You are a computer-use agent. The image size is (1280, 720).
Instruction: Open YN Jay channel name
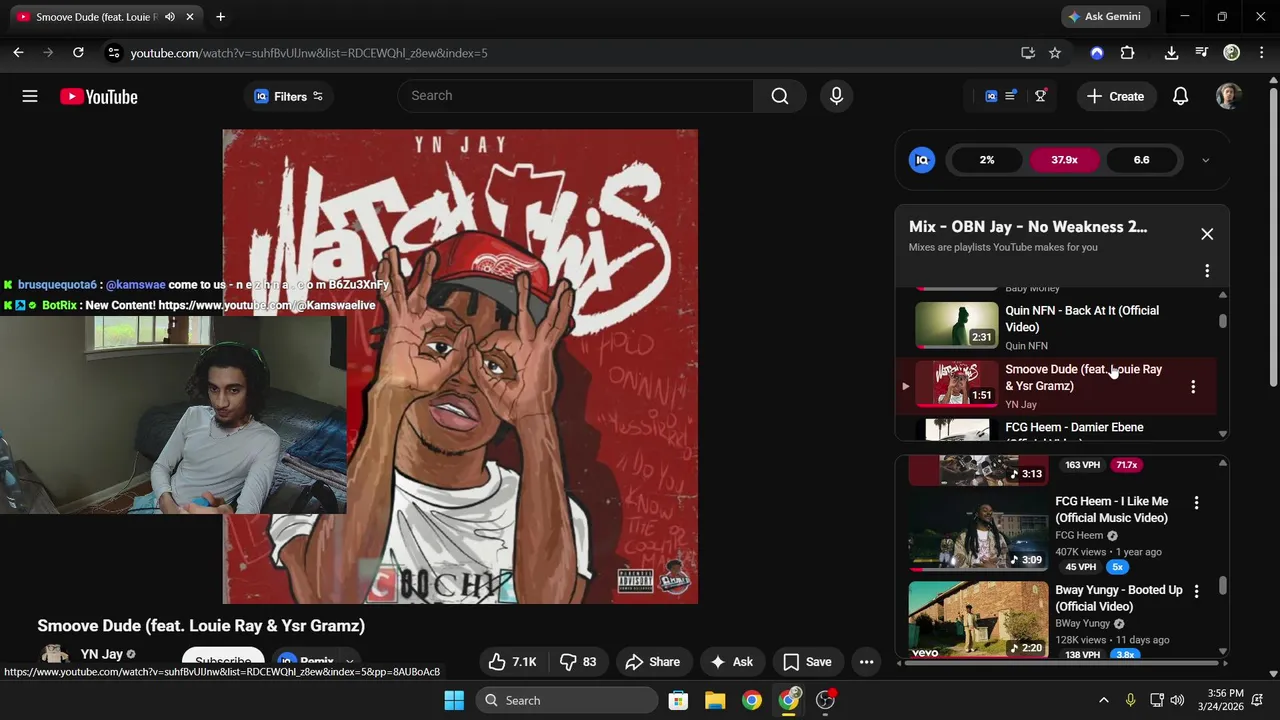(x=101, y=654)
